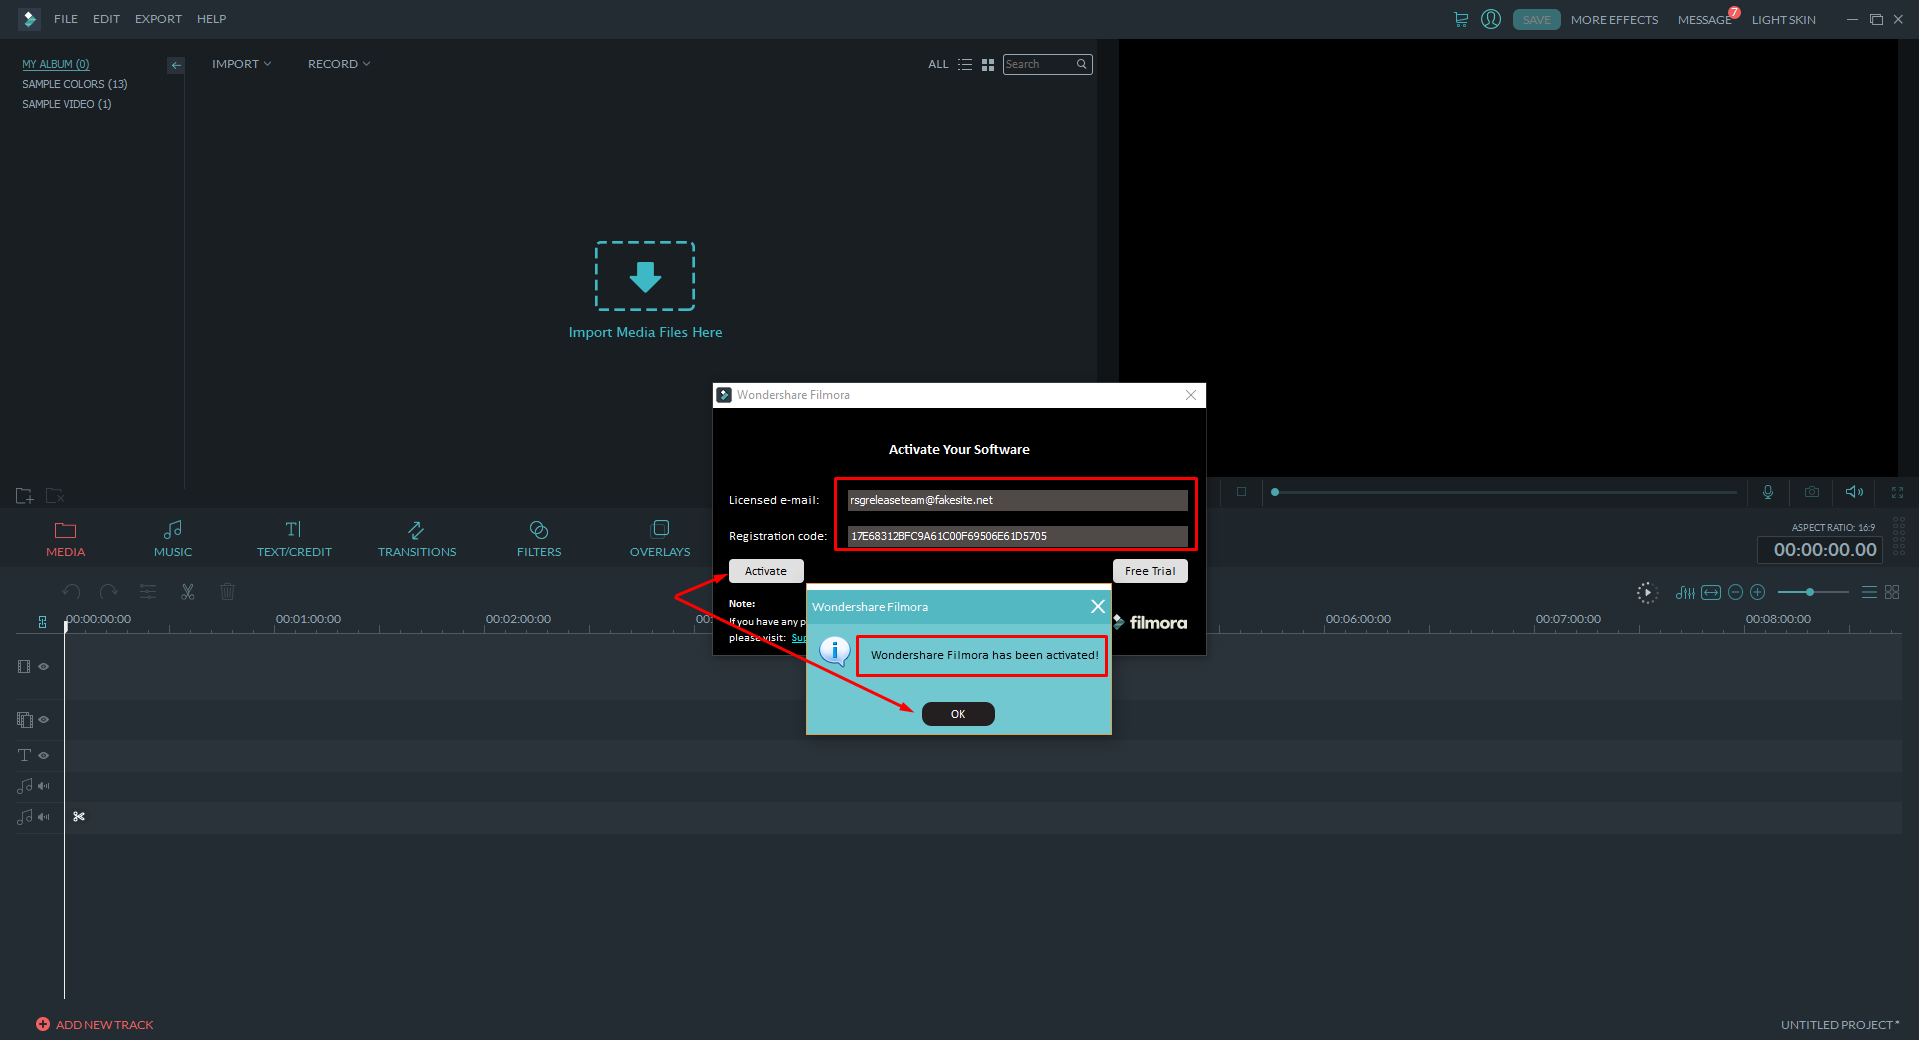Viewport: 1919px width, 1040px height.
Task: Open the EDIT menu
Action: tap(106, 19)
